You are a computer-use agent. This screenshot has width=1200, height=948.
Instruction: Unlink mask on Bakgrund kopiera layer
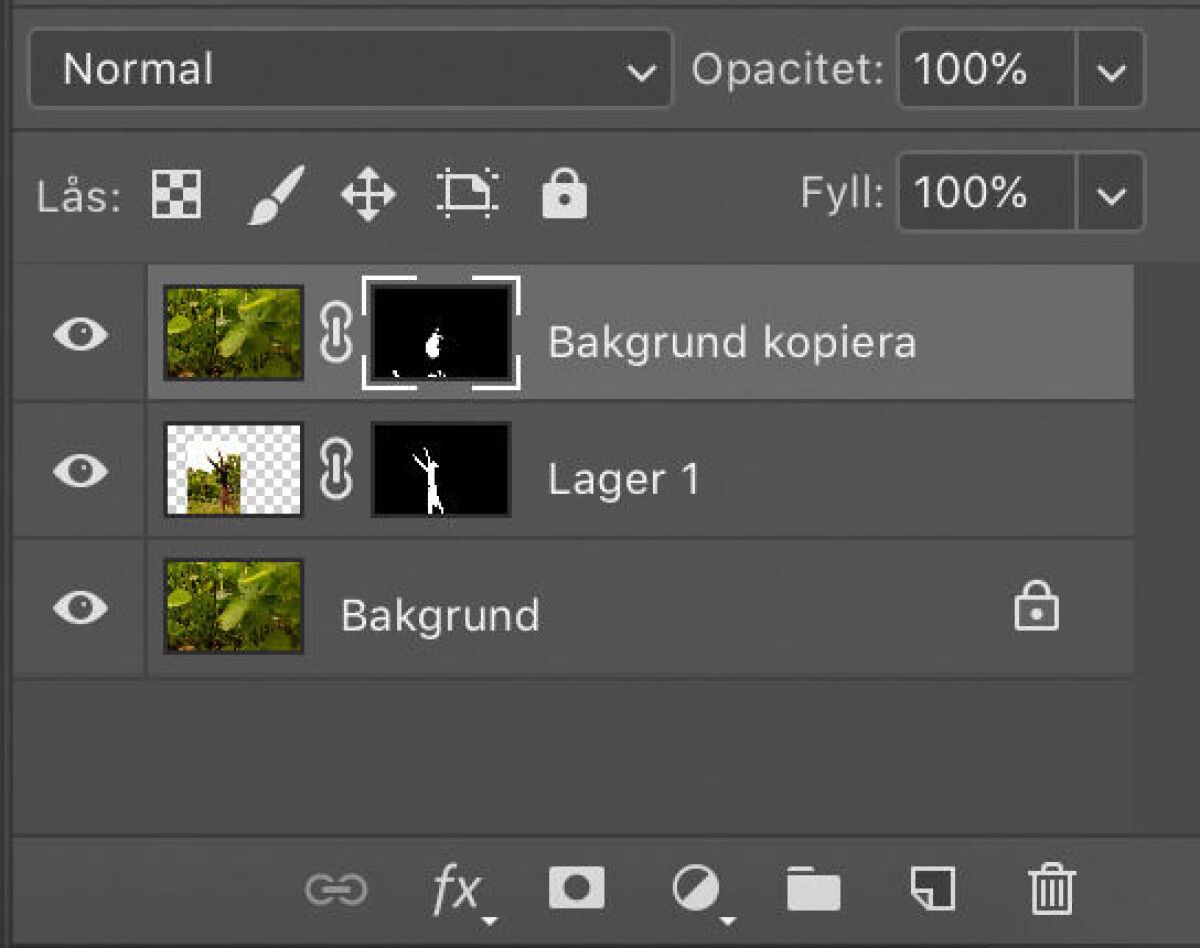(x=336, y=334)
